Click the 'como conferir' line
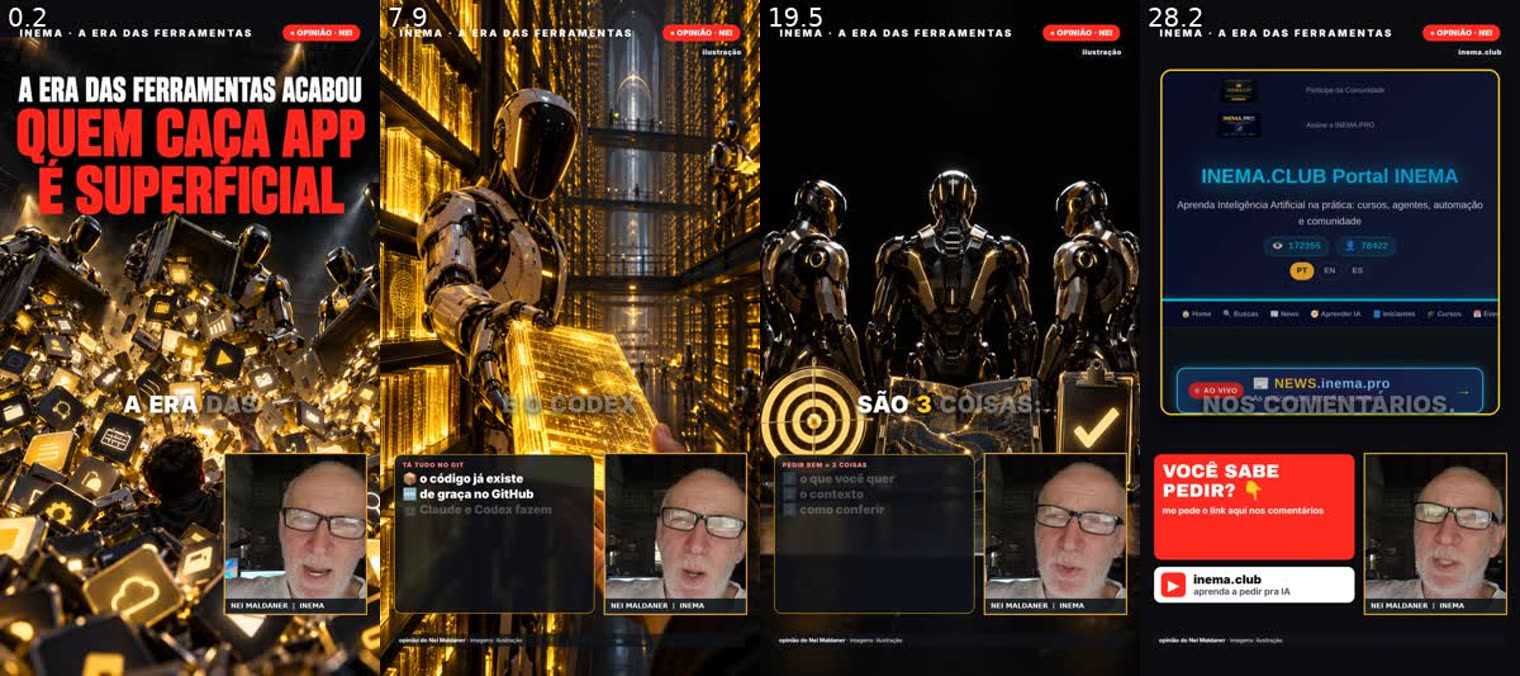The height and width of the screenshot is (676, 1520). (x=841, y=510)
